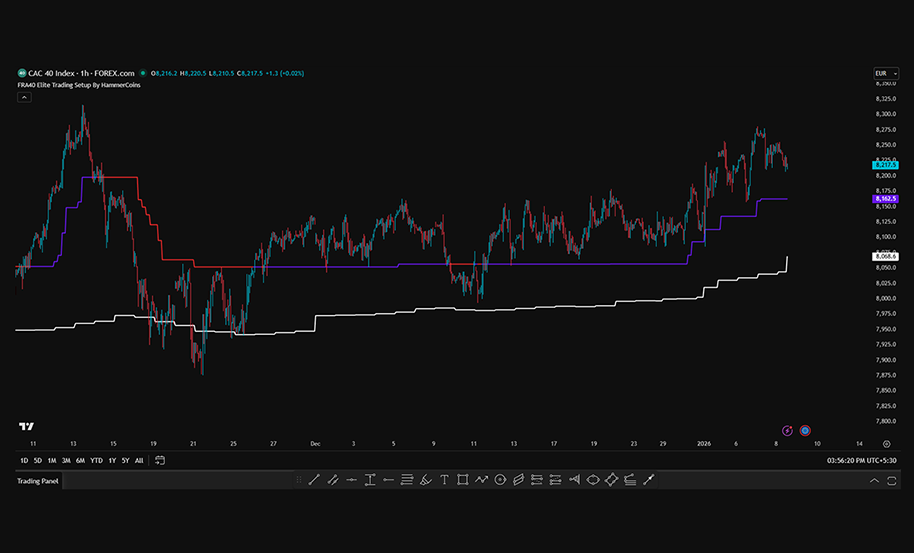914x553 pixels.
Task: Click the lightning bolt event marker
Action: pyautogui.click(x=787, y=430)
